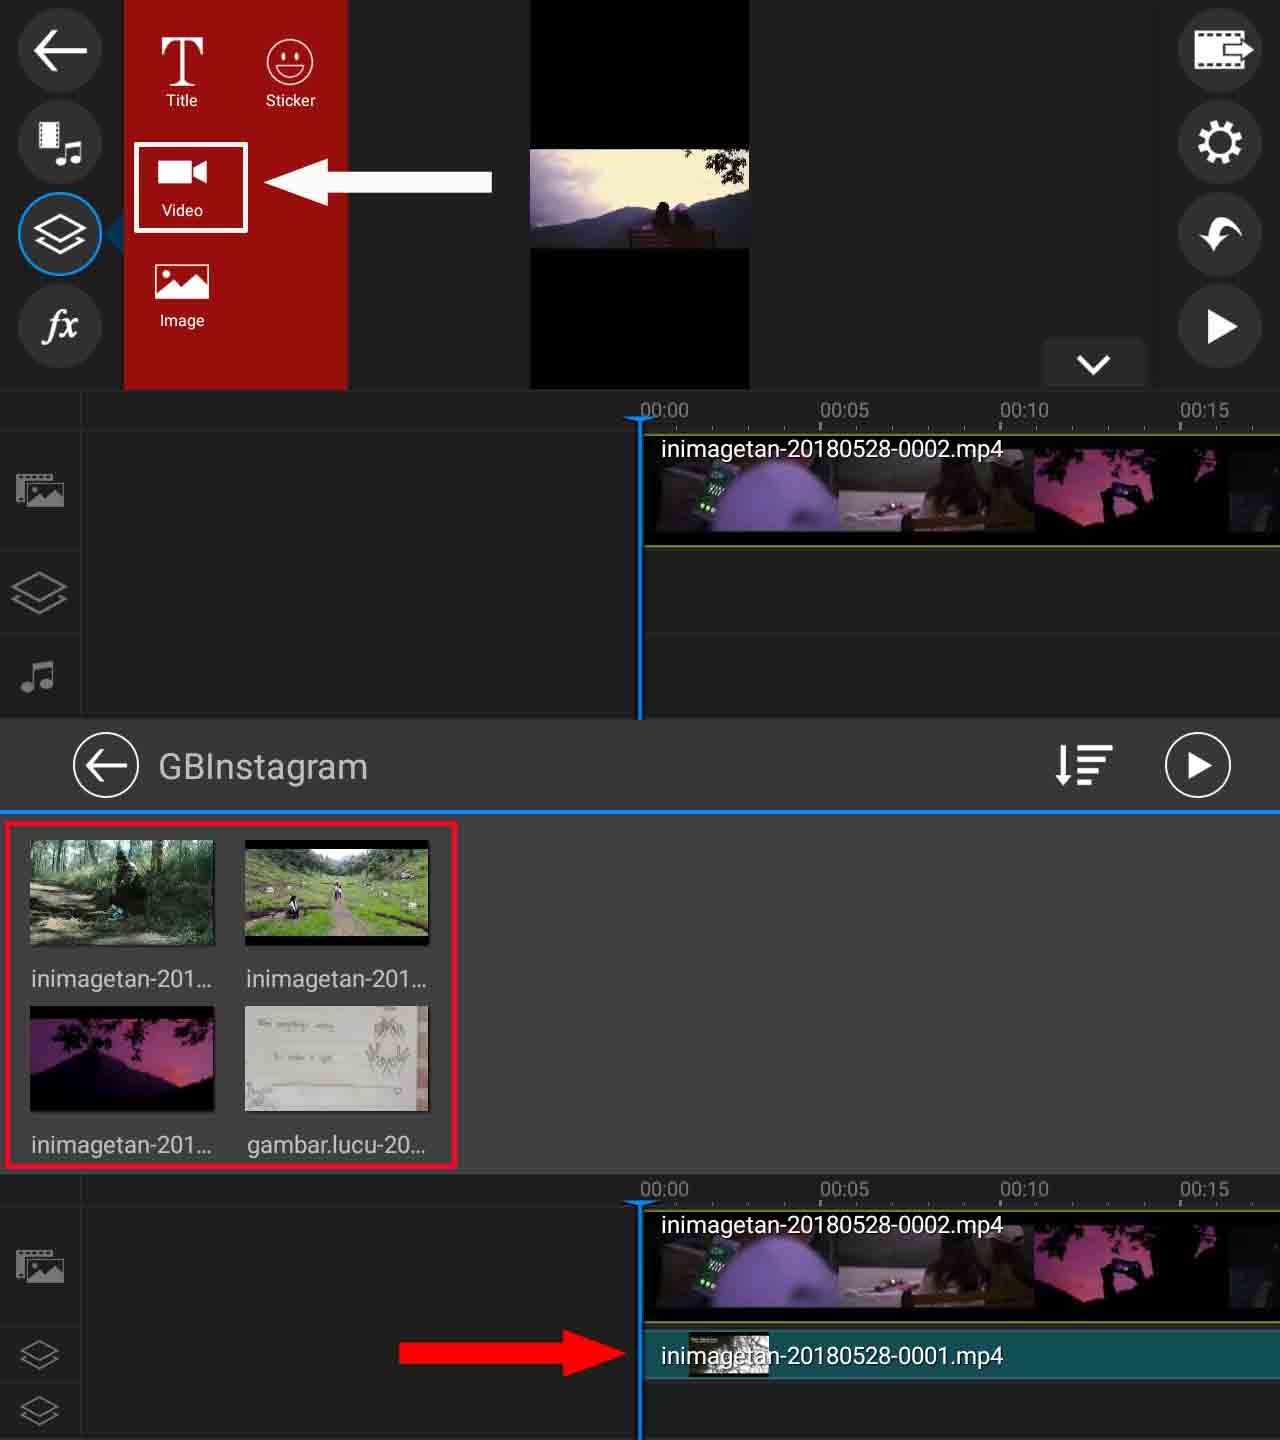Click the 00:05 mark on the lower ruler

click(844, 1189)
